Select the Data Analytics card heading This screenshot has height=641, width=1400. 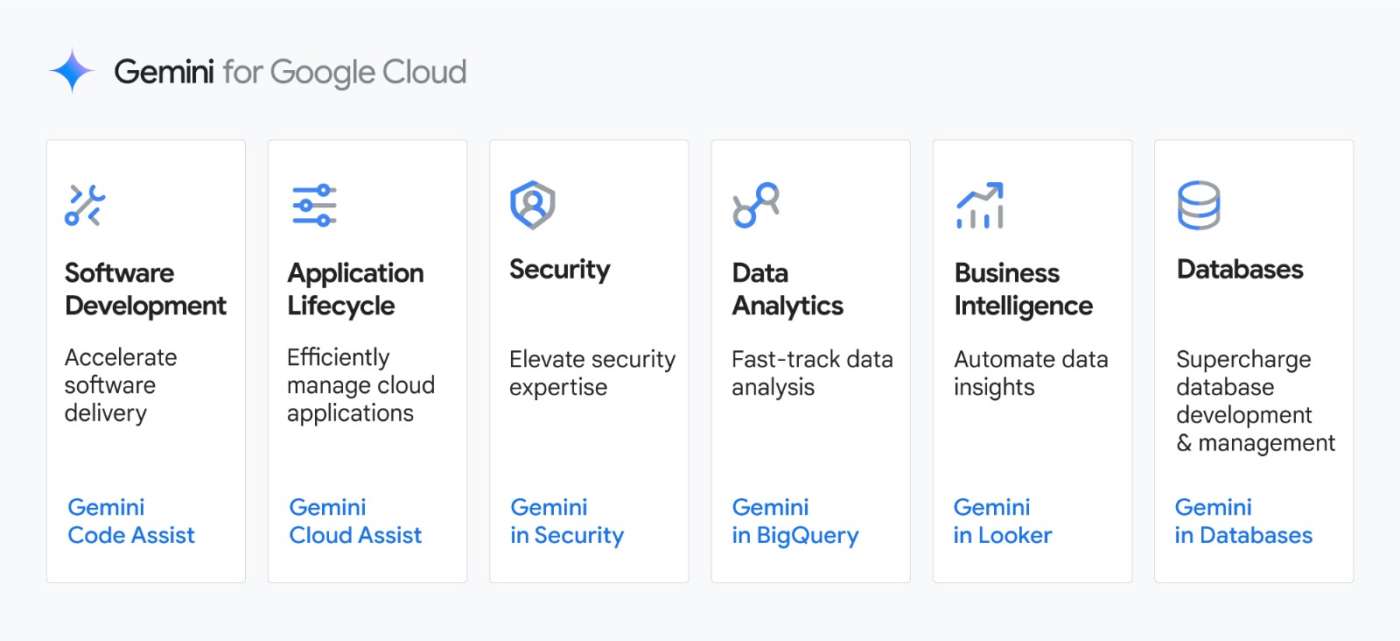(787, 289)
